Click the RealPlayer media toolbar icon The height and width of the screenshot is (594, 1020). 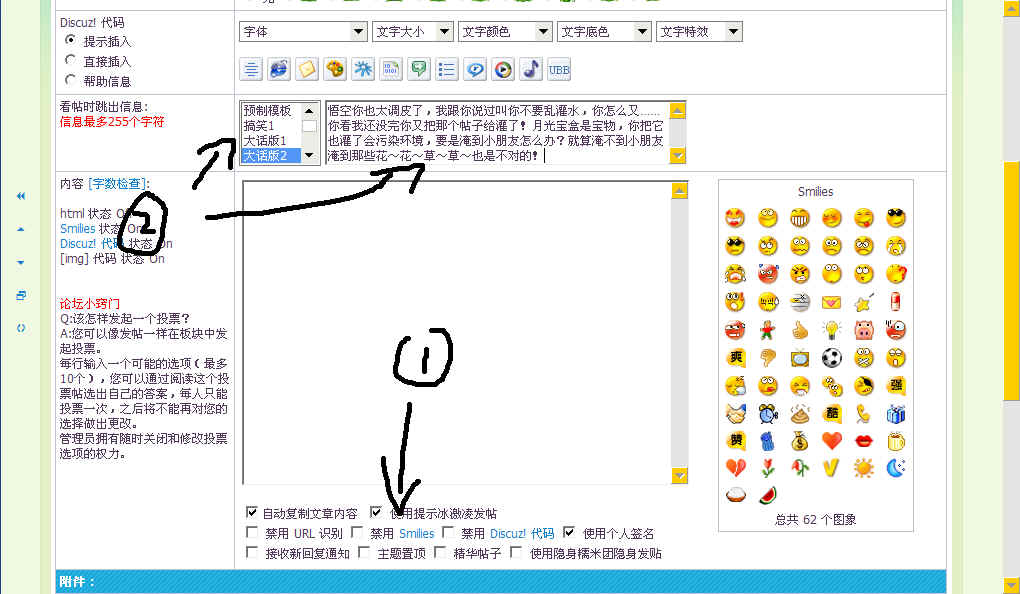click(x=475, y=69)
